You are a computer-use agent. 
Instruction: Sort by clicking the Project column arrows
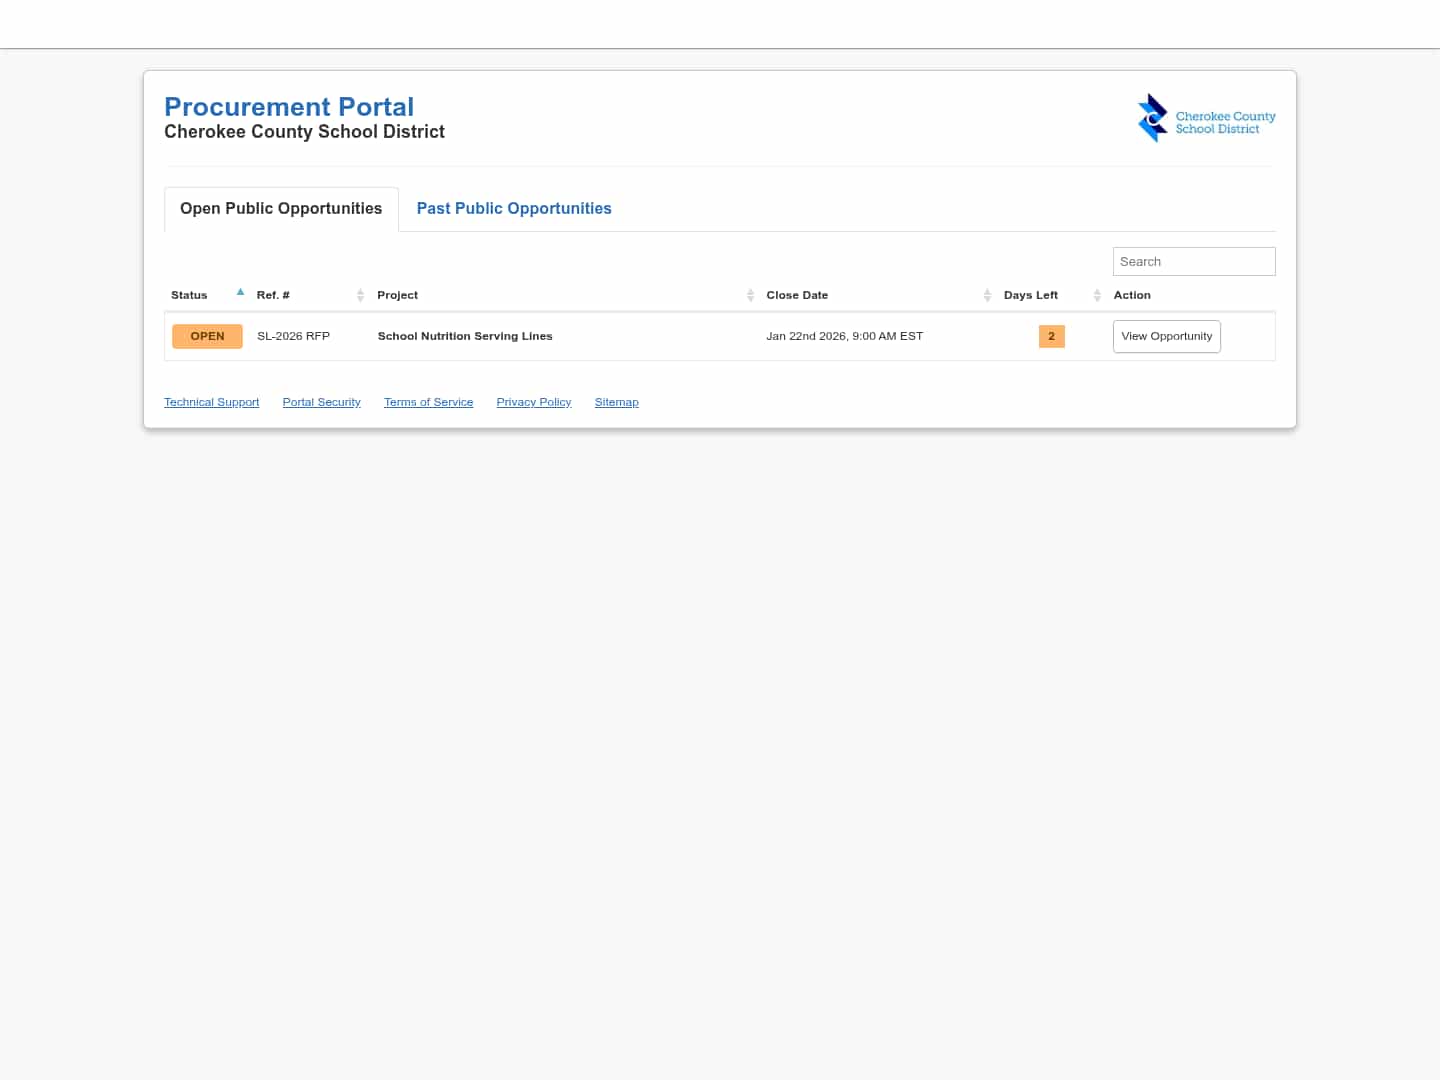pyautogui.click(x=751, y=295)
